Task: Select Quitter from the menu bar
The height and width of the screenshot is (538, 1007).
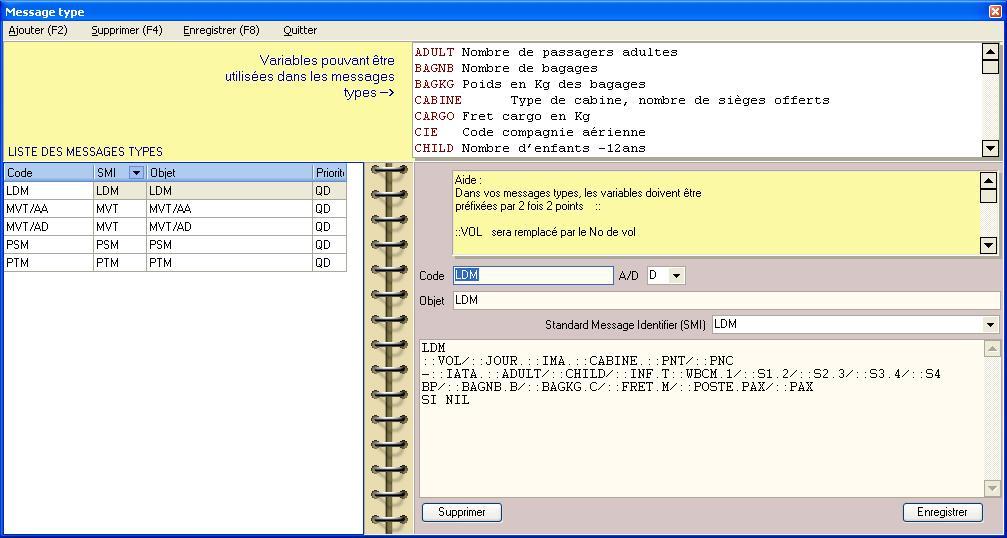Action: coord(300,30)
